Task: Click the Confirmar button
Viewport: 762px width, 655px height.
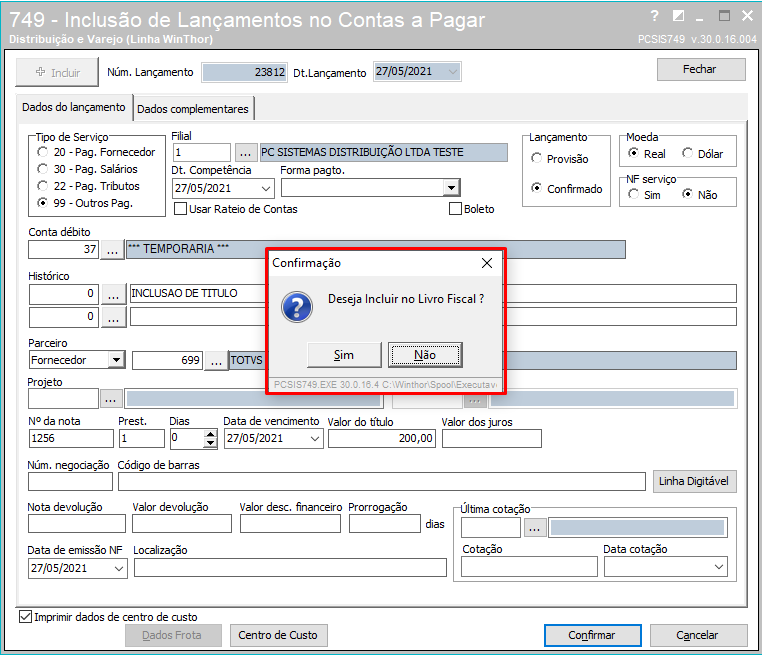Action: coord(592,636)
